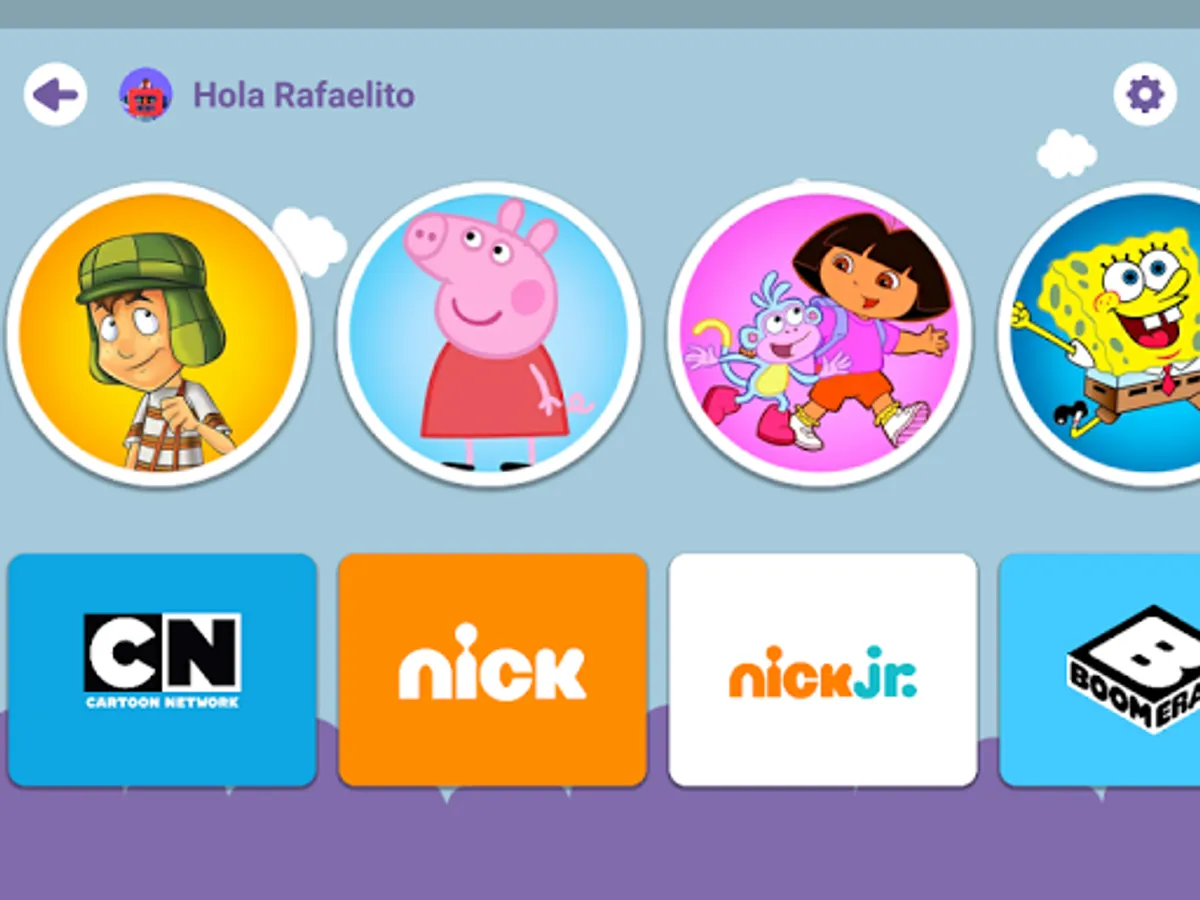The height and width of the screenshot is (900, 1200).
Task: Tap the red robot profile avatar
Action: coord(145,96)
